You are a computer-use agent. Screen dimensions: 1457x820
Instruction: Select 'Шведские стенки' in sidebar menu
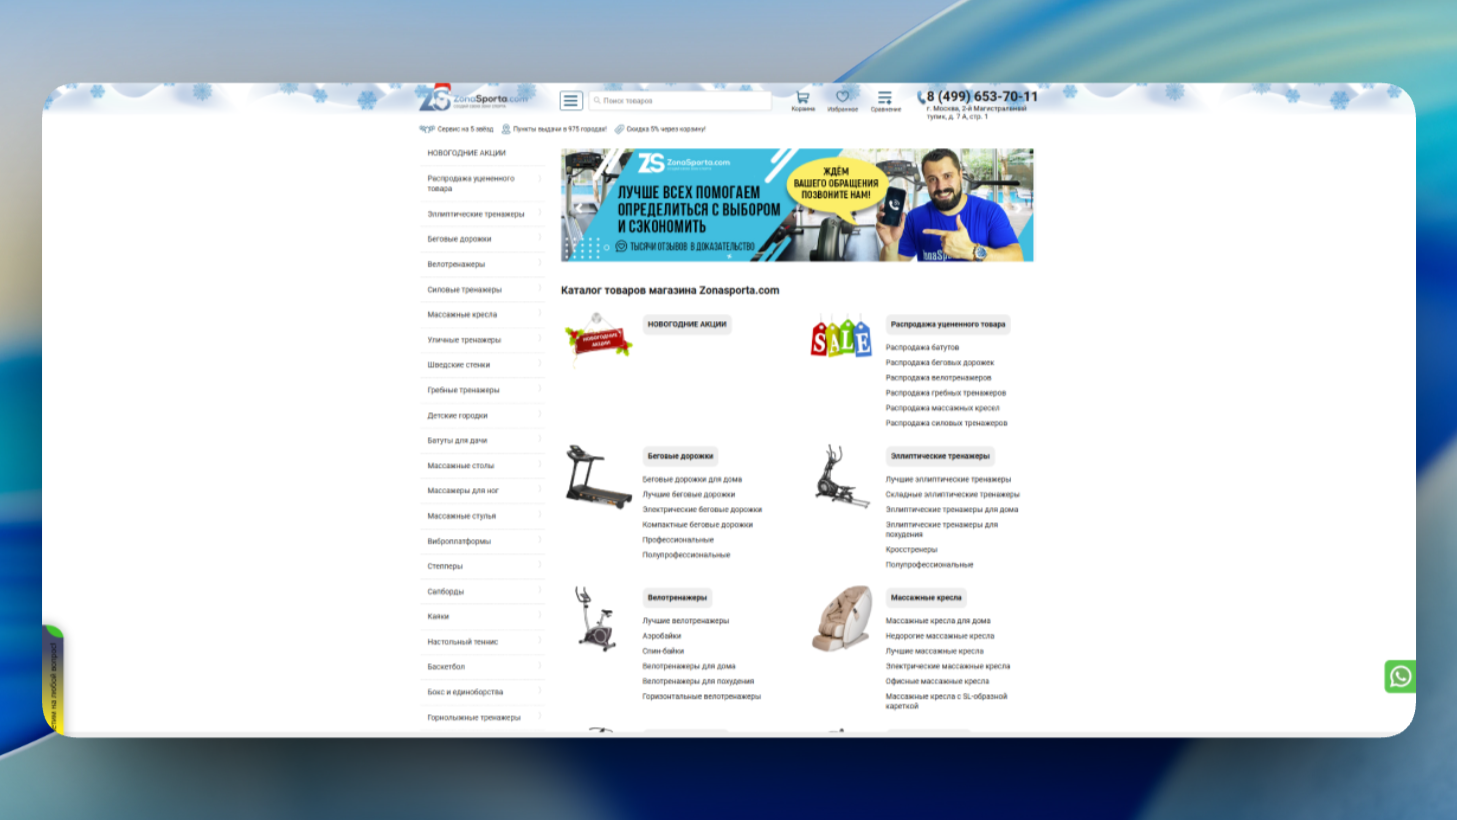[459, 365]
